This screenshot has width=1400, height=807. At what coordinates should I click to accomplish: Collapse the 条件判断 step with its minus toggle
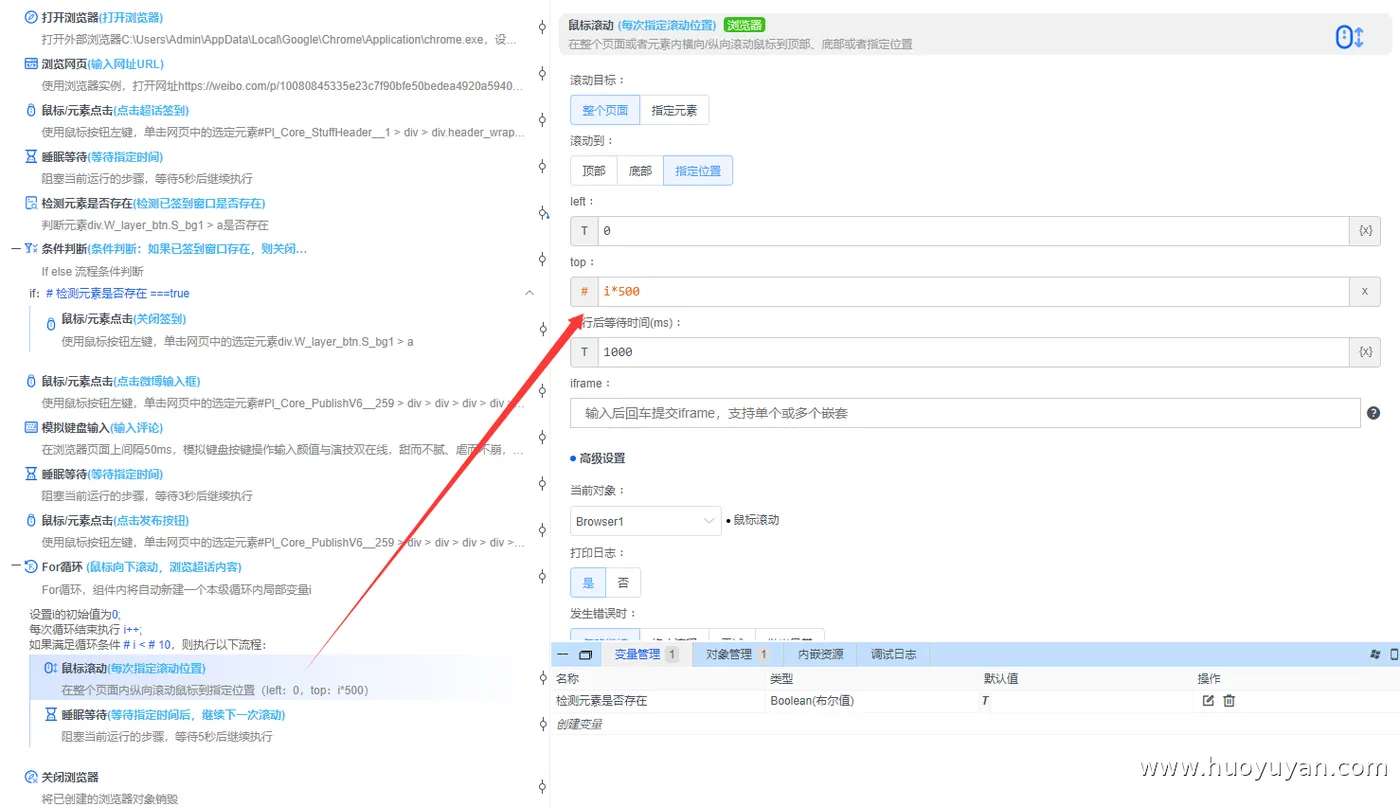click(x=16, y=249)
